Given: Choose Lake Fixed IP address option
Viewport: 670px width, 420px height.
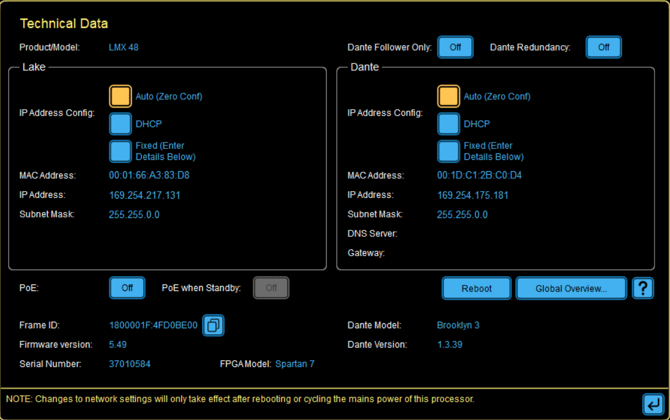Looking at the screenshot, I should 120,151.
